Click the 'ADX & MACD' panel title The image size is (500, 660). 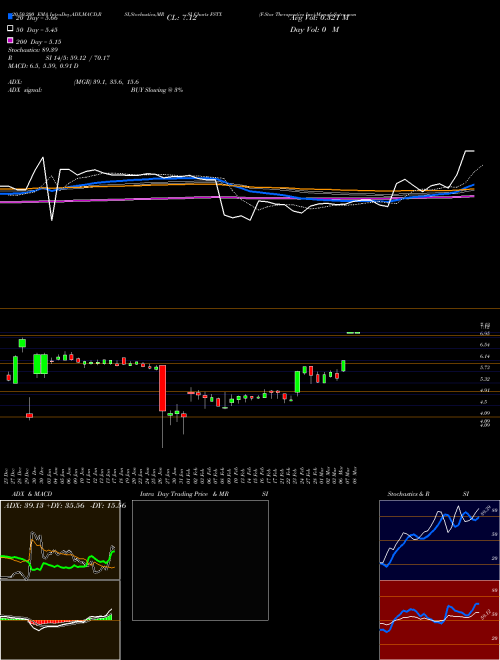pyautogui.click(x=32, y=494)
